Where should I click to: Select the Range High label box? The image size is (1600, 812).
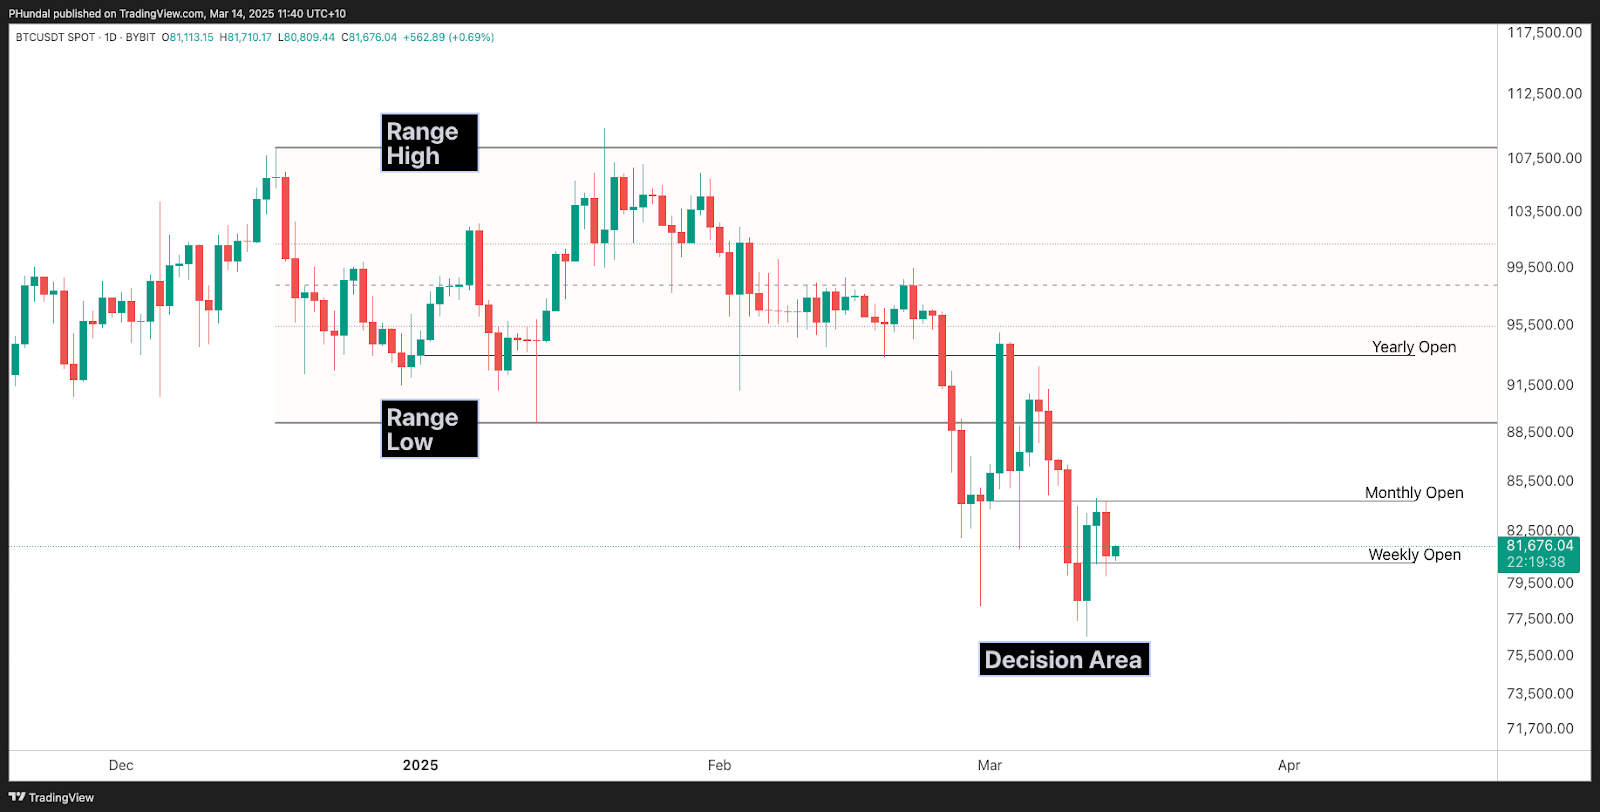[429, 143]
